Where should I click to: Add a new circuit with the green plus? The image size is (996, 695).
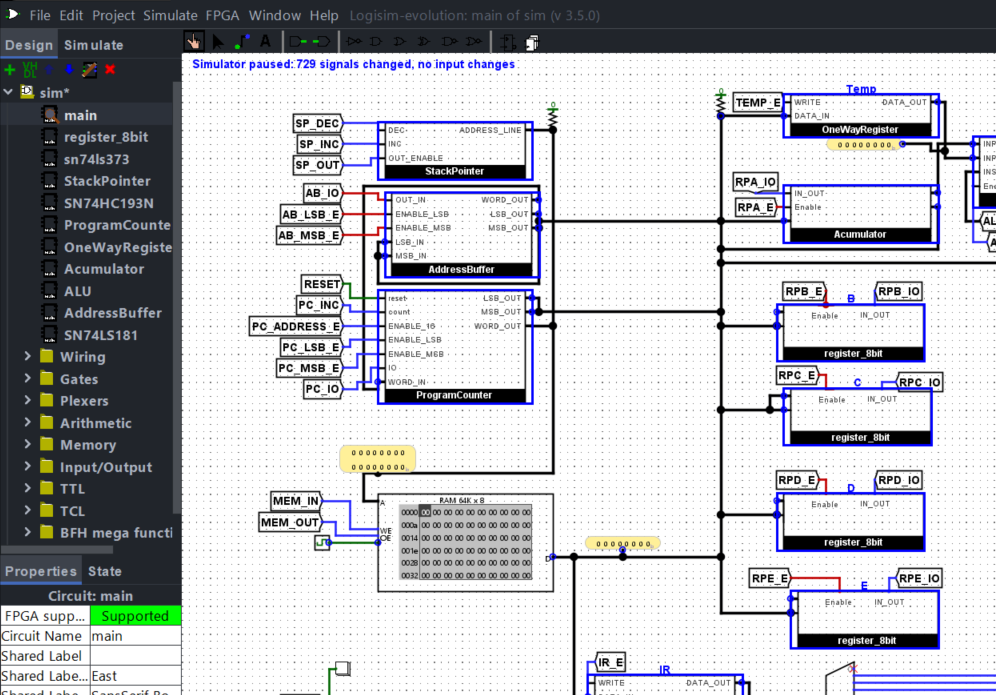10,70
